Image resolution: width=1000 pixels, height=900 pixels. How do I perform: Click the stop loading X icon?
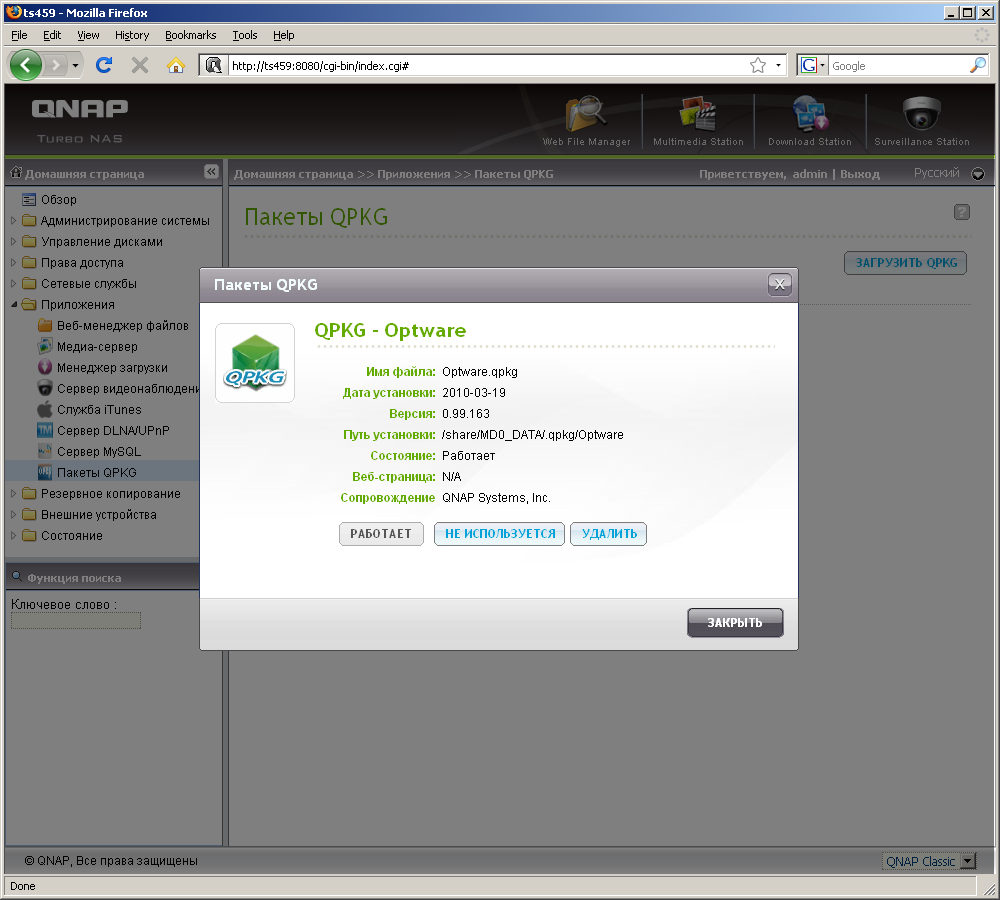point(140,65)
